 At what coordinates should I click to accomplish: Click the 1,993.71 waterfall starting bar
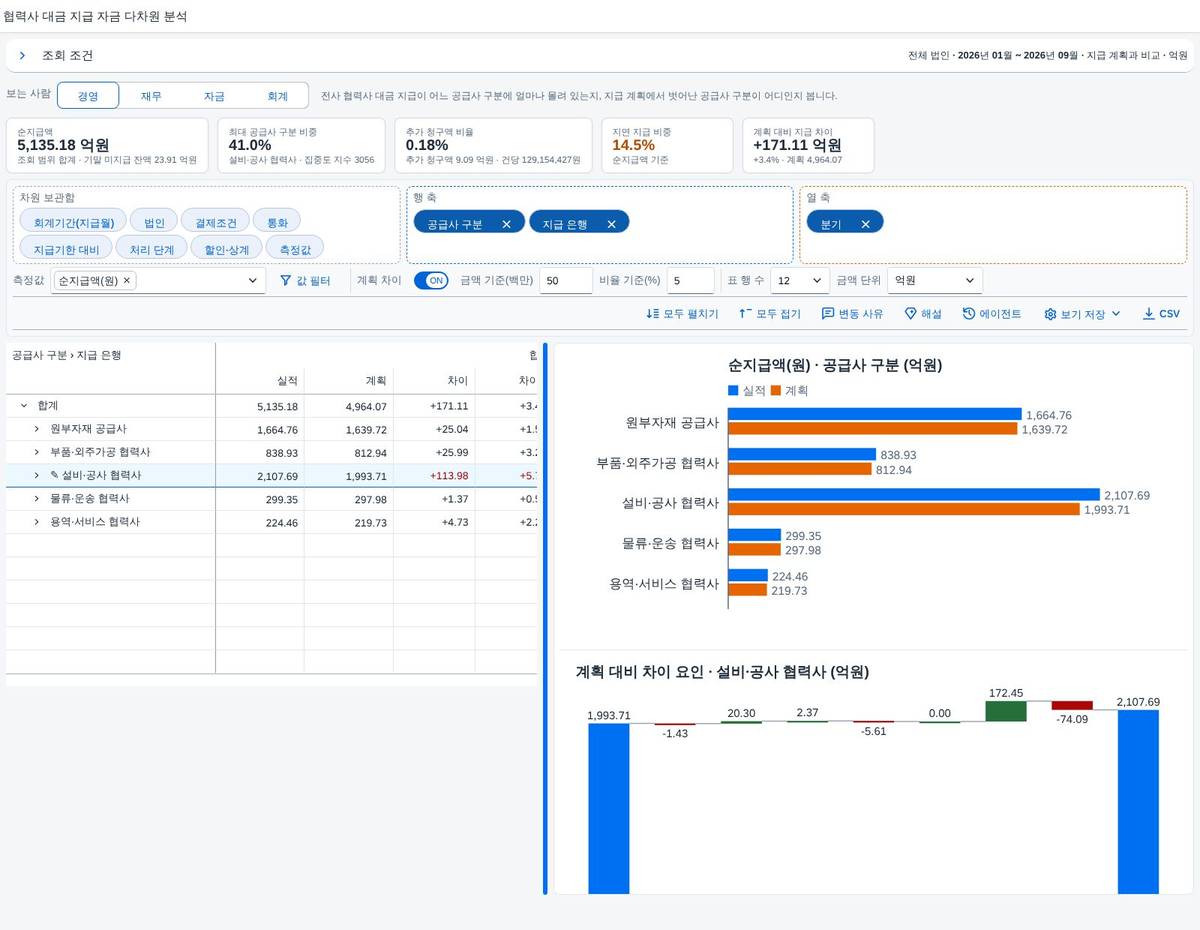click(x=609, y=808)
